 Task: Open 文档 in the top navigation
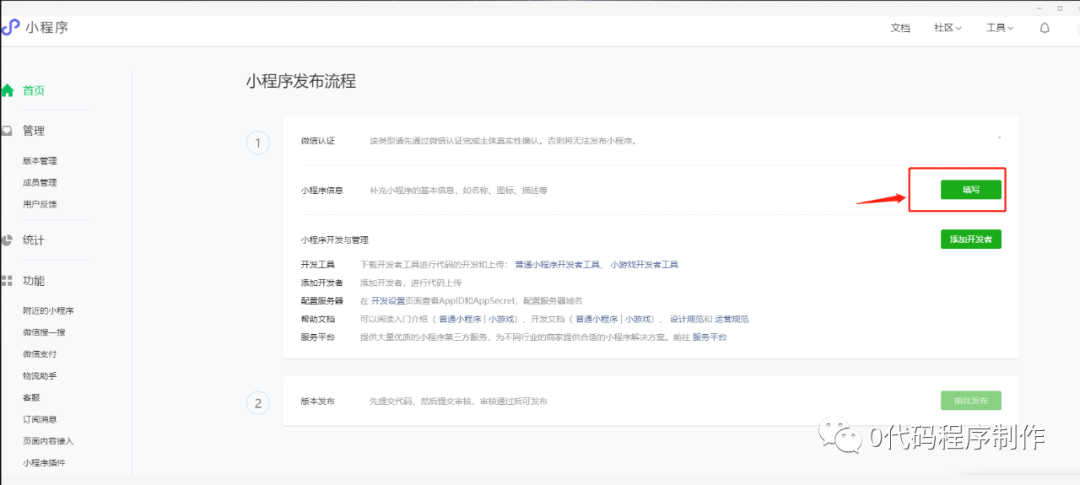tap(900, 28)
